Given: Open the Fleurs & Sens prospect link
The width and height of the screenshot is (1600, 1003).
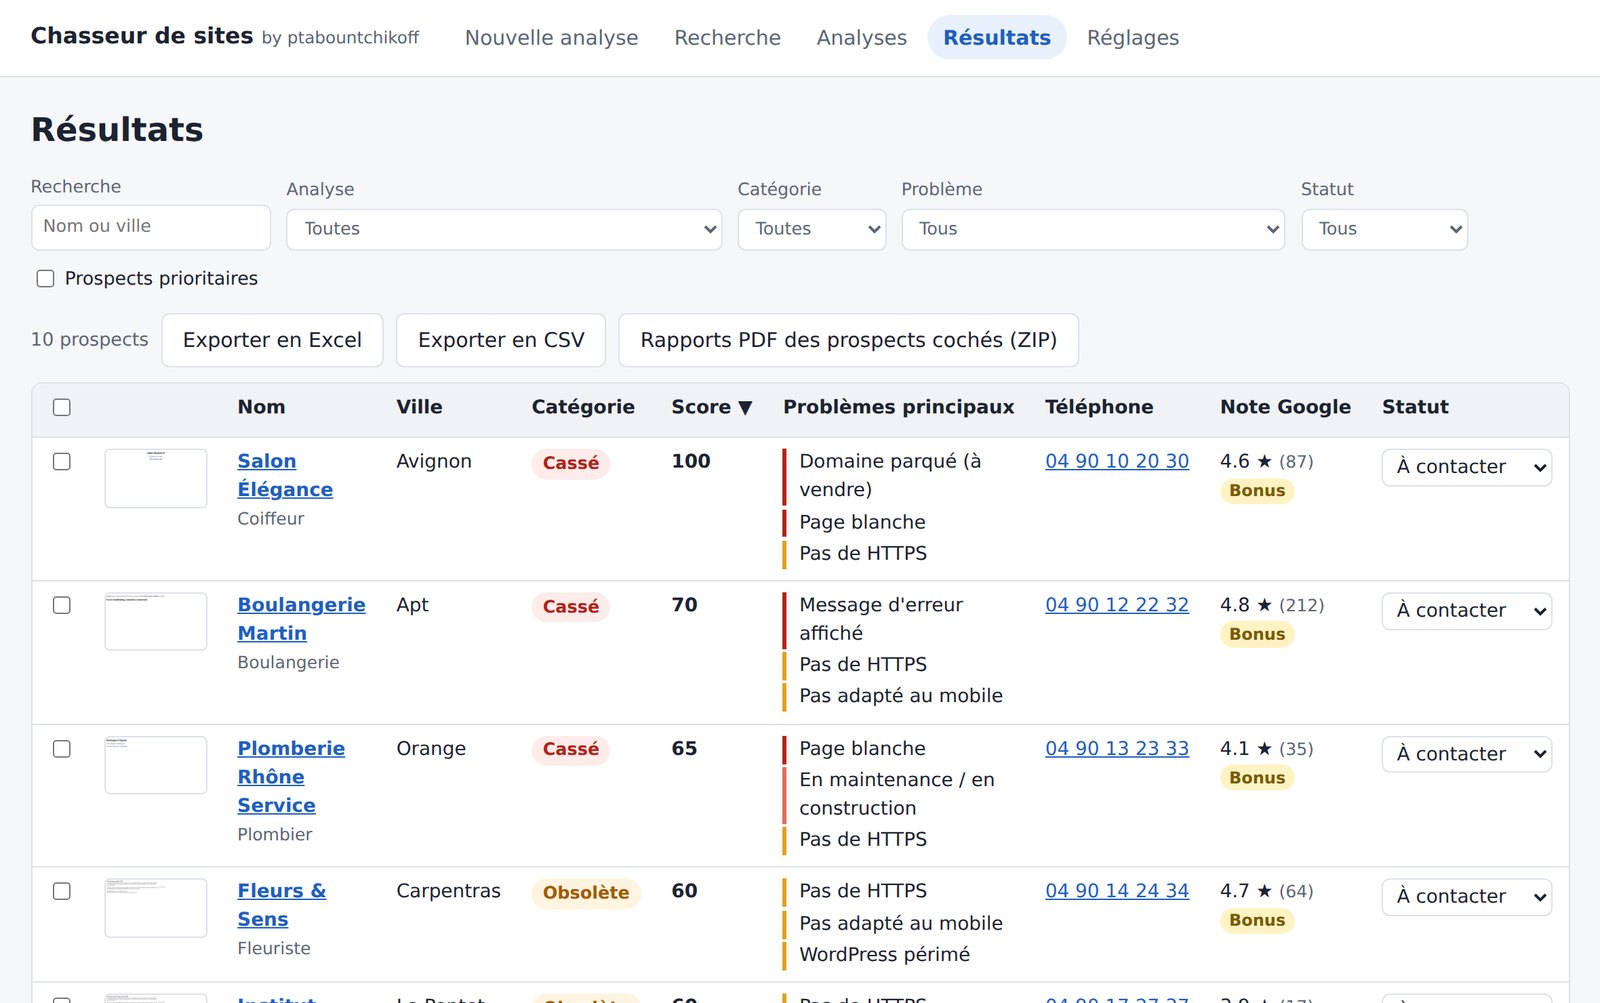Looking at the screenshot, I should (281, 905).
